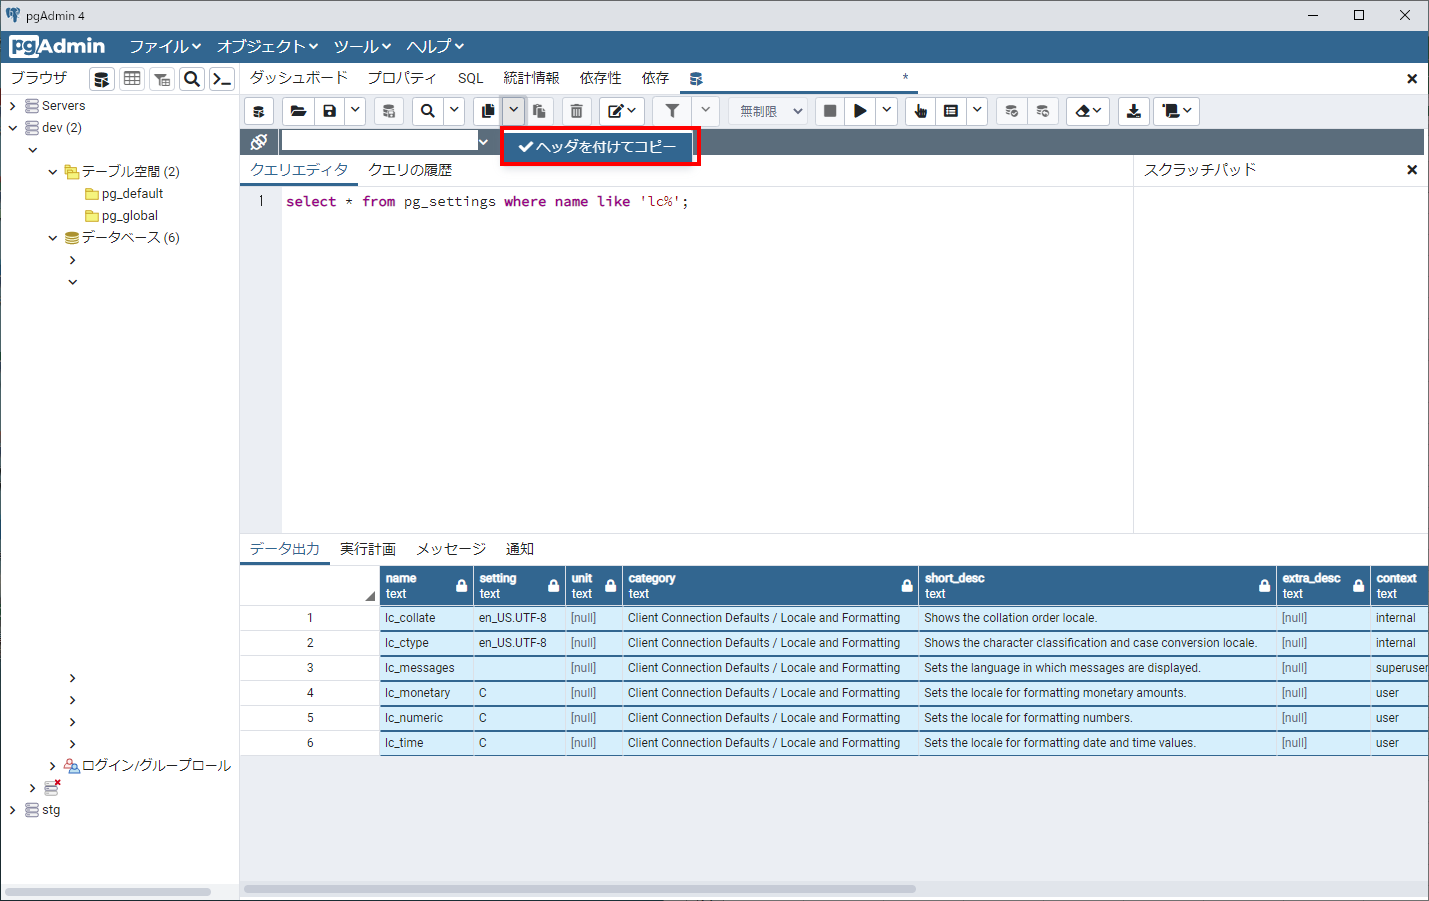Viewport: 1429px width, 901px height.
Task: Click the Copy rows icon
Action: coord(488,111)
